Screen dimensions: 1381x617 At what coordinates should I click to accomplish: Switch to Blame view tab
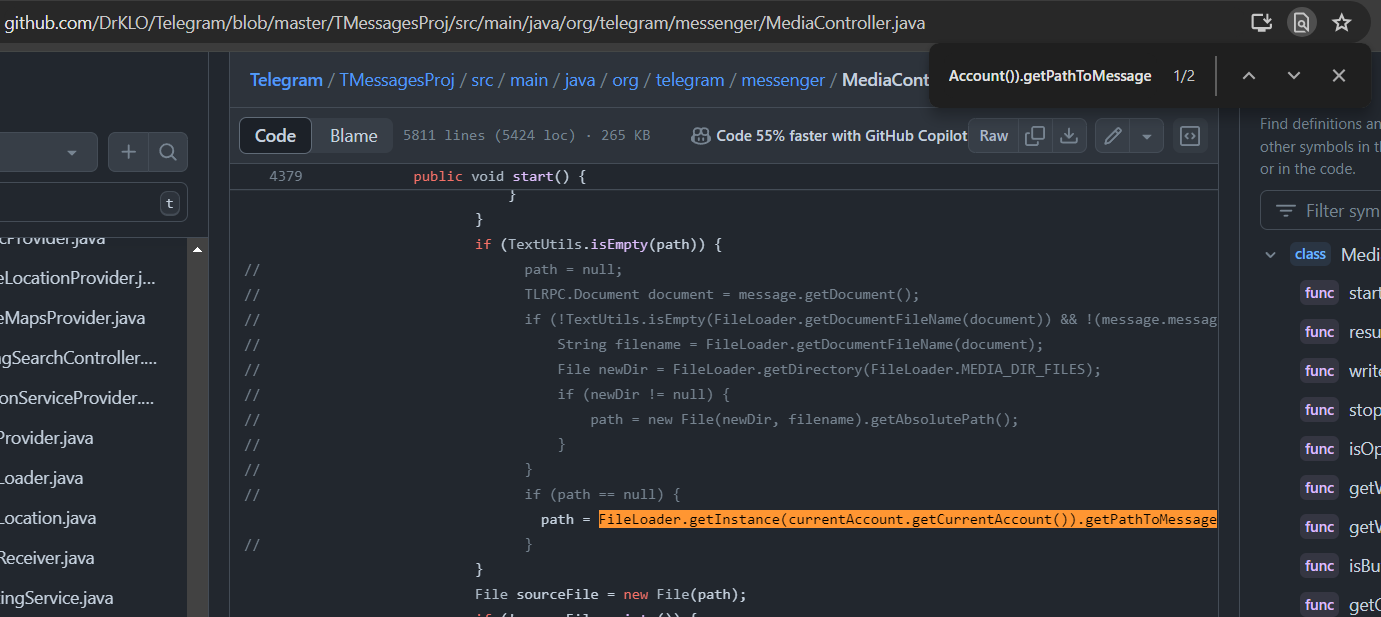[354, 136]
